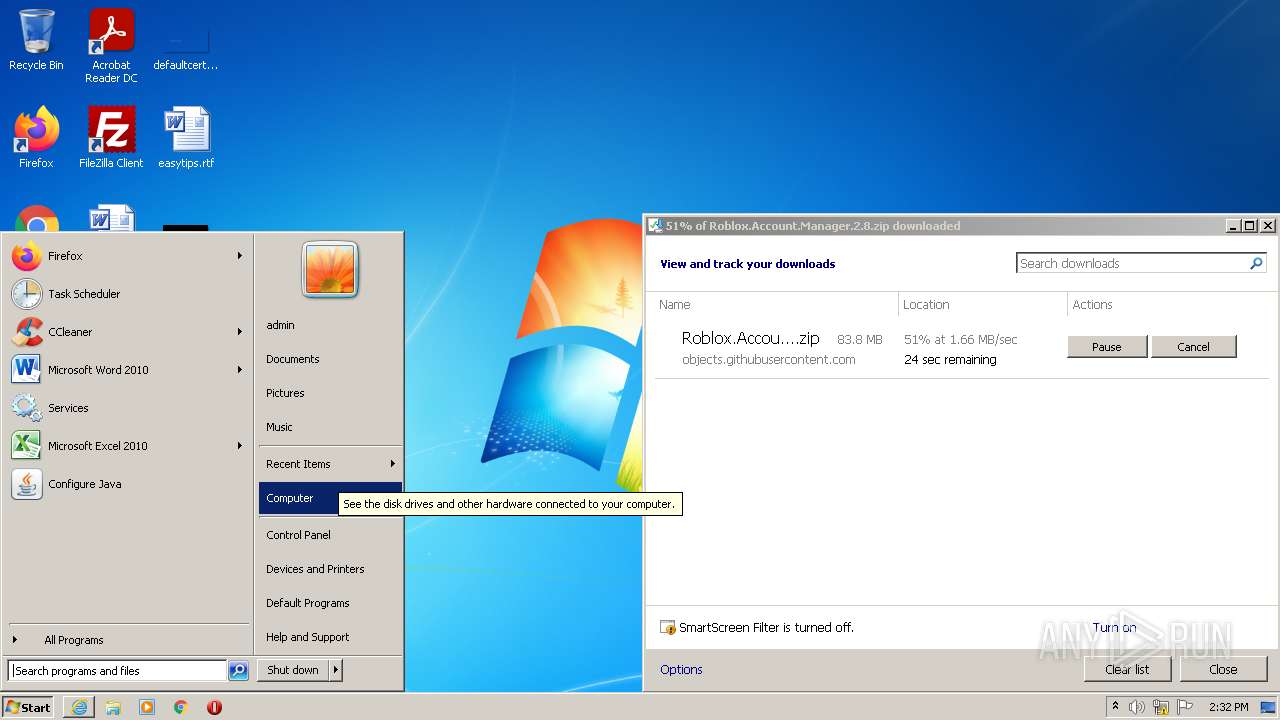Open the Firefox desktop shortcut
This screenshot has height=720, width=1280.
tap(36, 138)
